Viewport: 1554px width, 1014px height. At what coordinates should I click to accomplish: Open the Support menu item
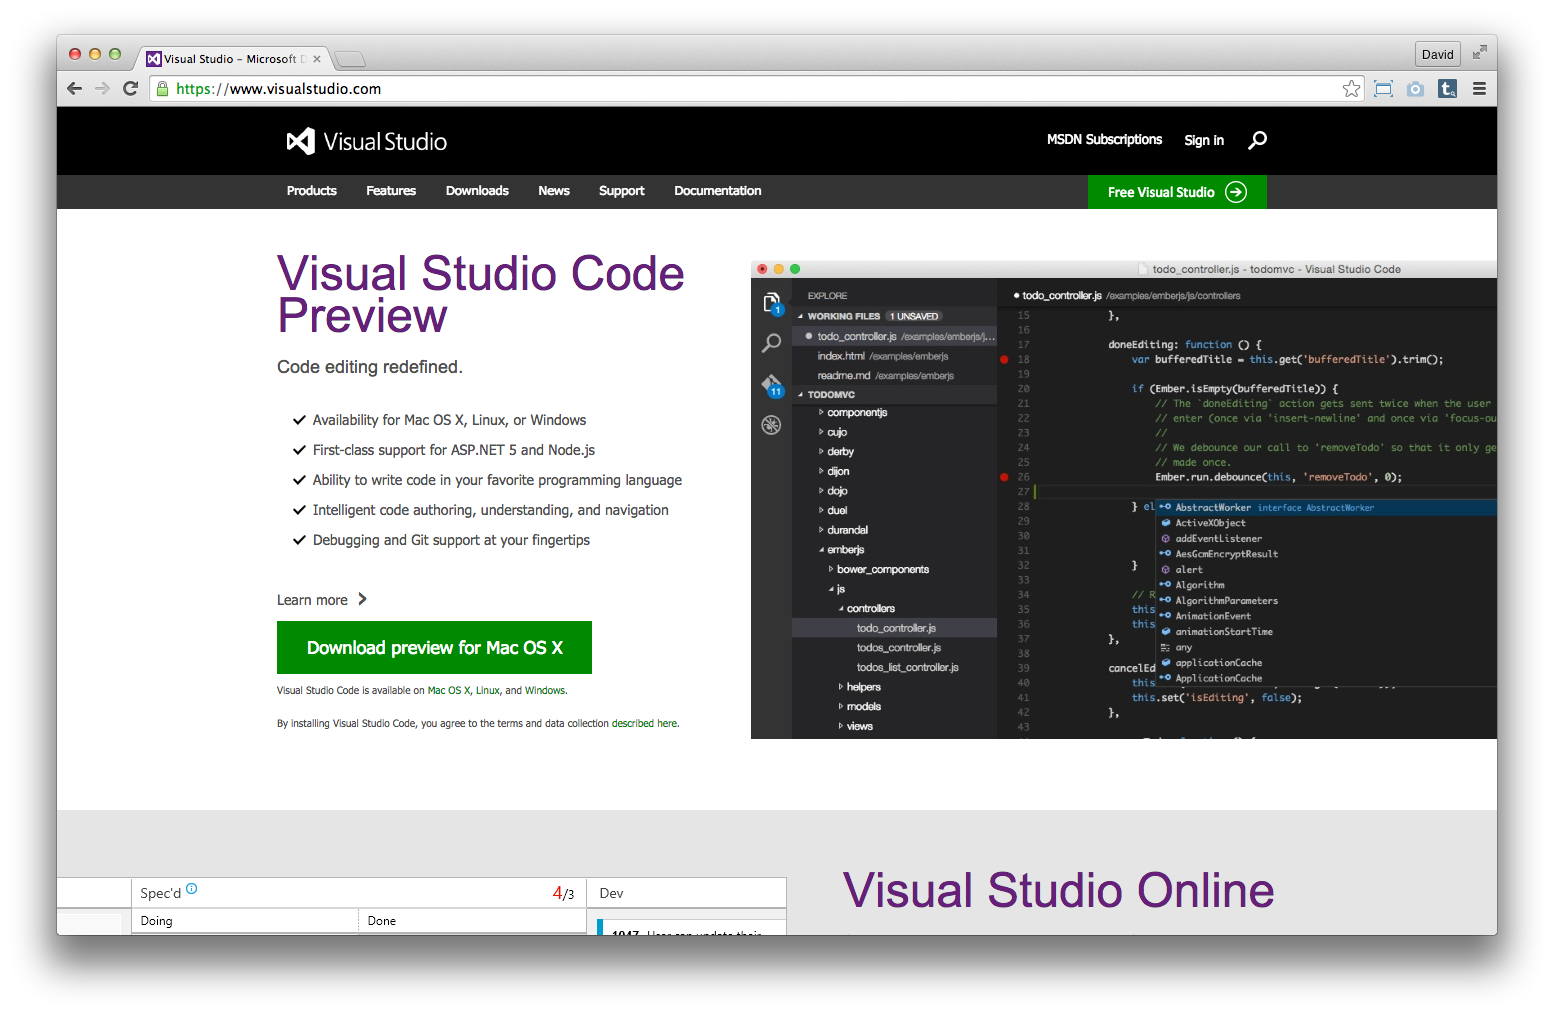pyautogui.click(x=622, y=191)
